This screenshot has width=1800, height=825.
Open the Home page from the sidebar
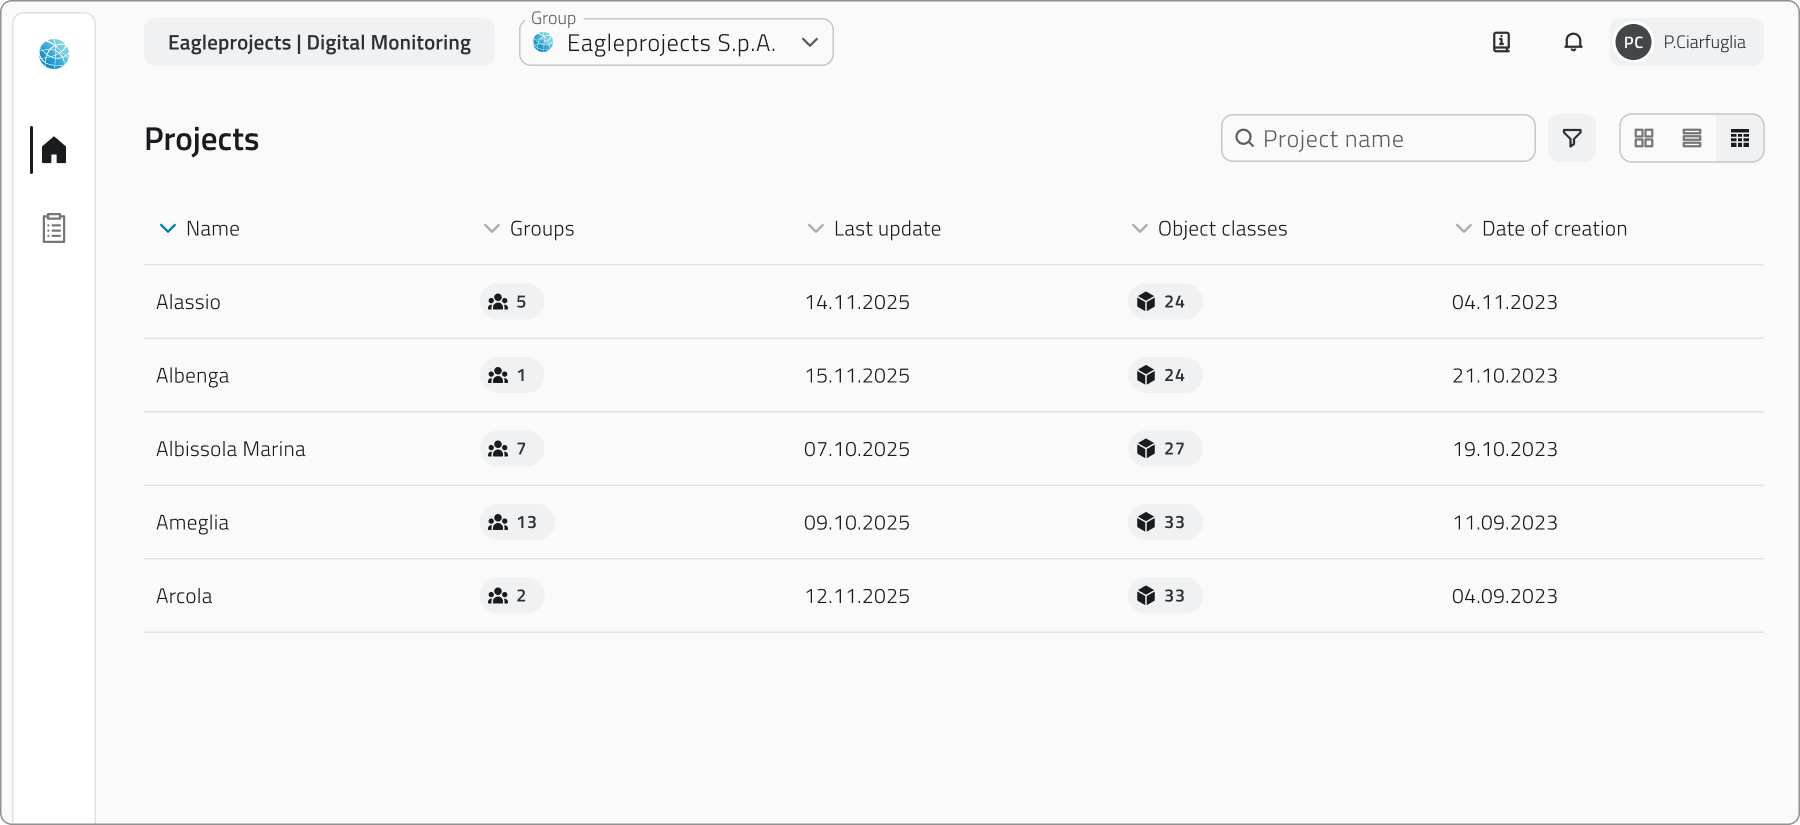(54, 150)
